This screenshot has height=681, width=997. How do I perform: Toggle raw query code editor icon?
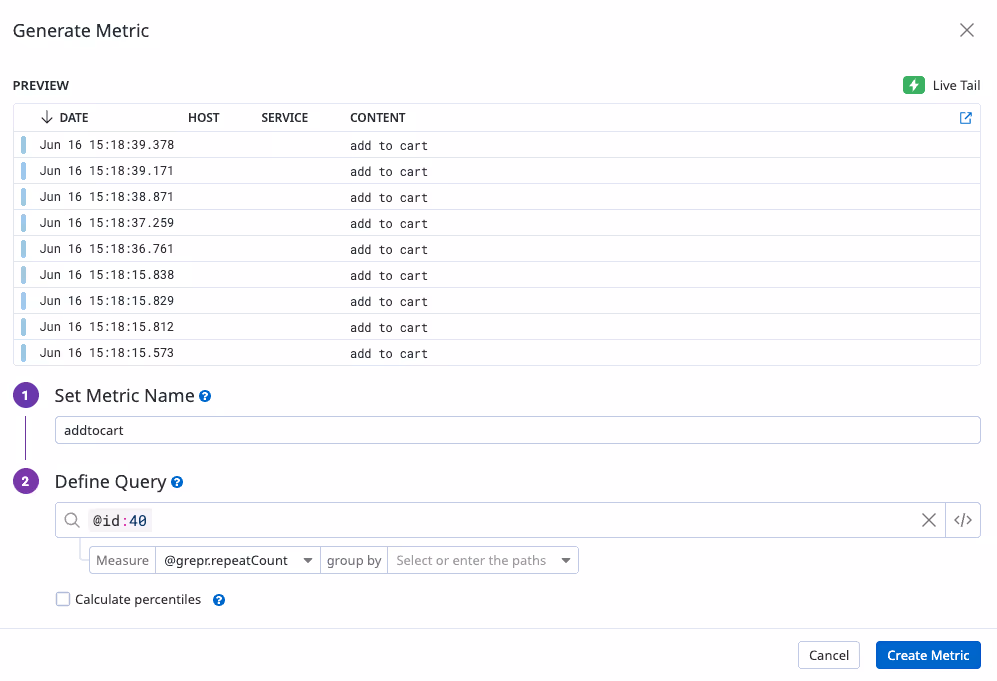pyautogui.click(x=963, y=520)
